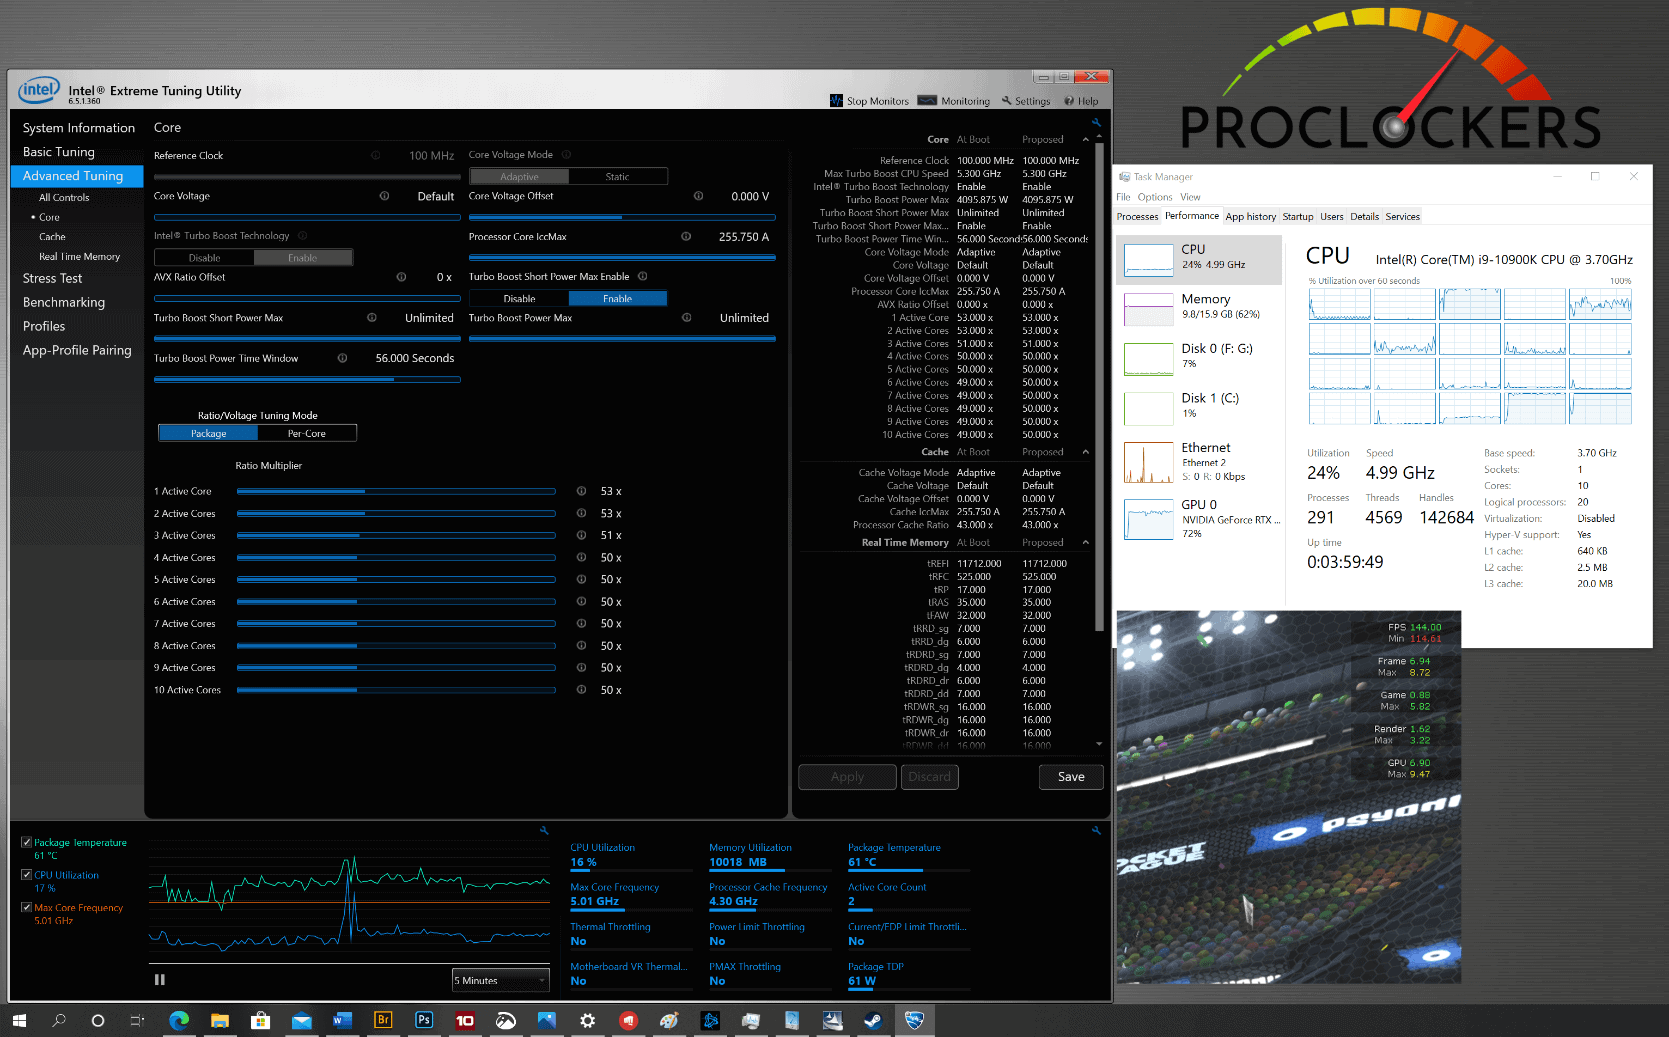Click Save profile button

pyautogui.click(x=1071, y=777)
